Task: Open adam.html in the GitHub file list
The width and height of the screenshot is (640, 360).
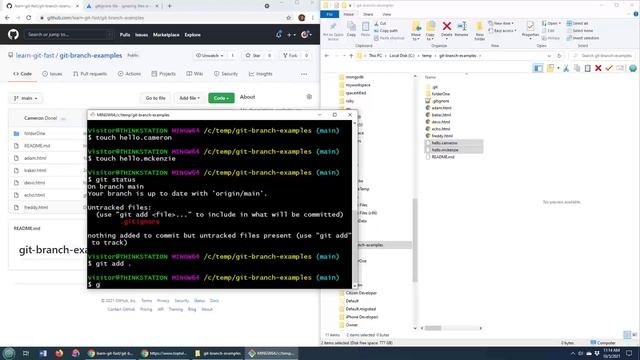Action: (x=35, y=158)
